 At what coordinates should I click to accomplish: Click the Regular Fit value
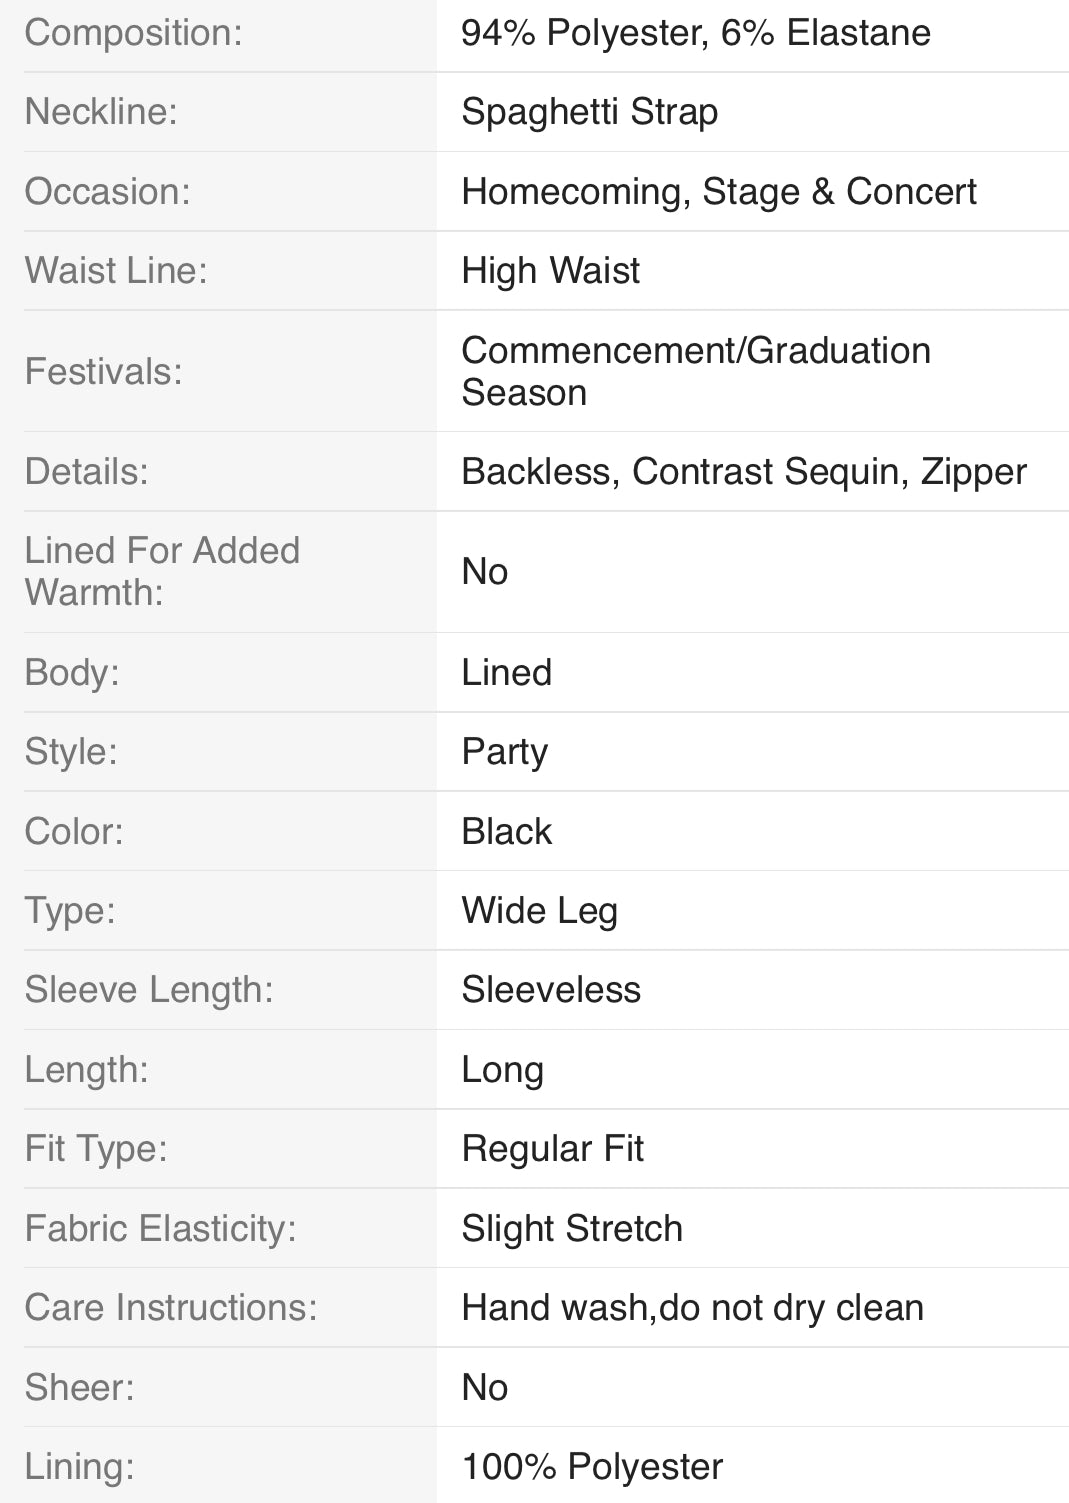point(552,1149)
